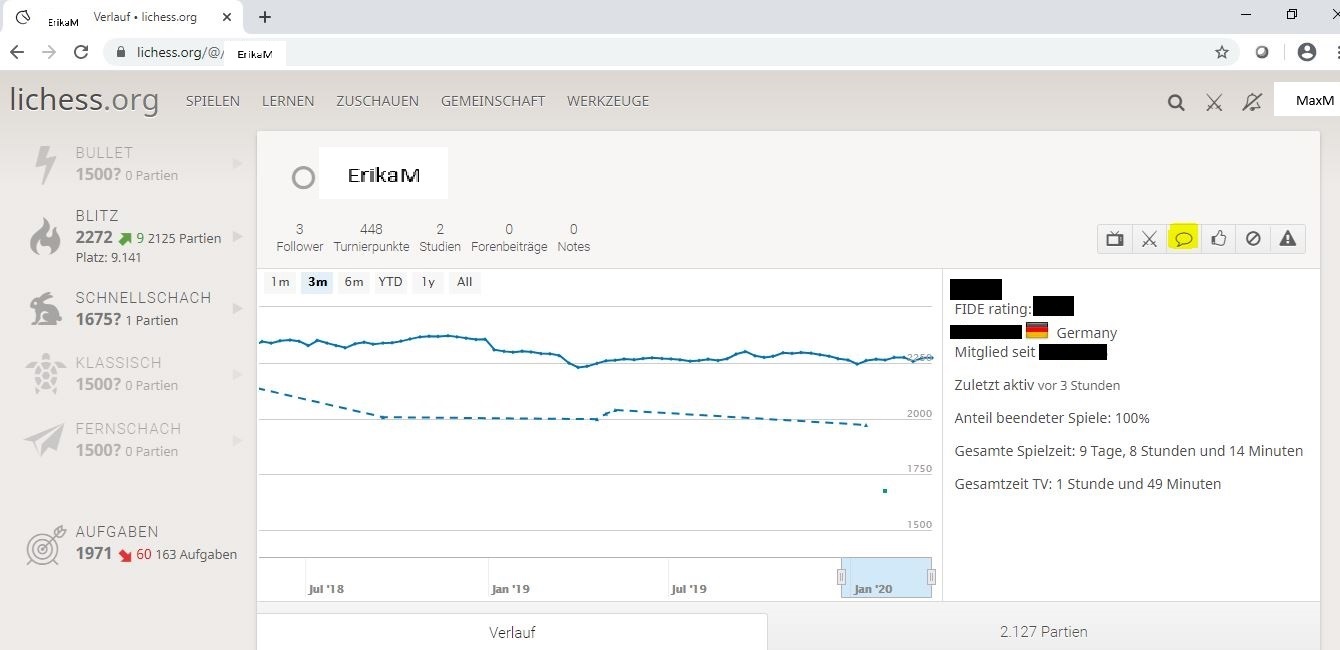Click the TV watch icon button
Image resolution: width=1340 pixels, height=650 pixels.
pos(1114,238)
